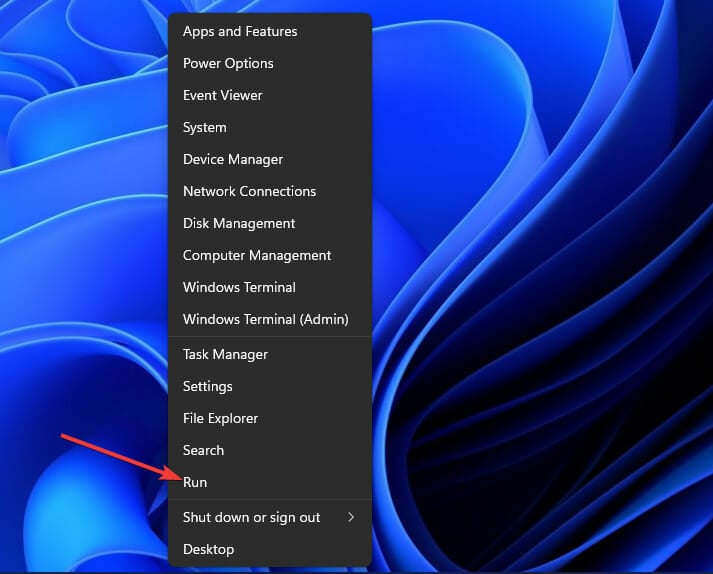Expand the Shut down submenu chevron arrow
Image resolution: width=713 pixels, height=574 pixels.
351,517
